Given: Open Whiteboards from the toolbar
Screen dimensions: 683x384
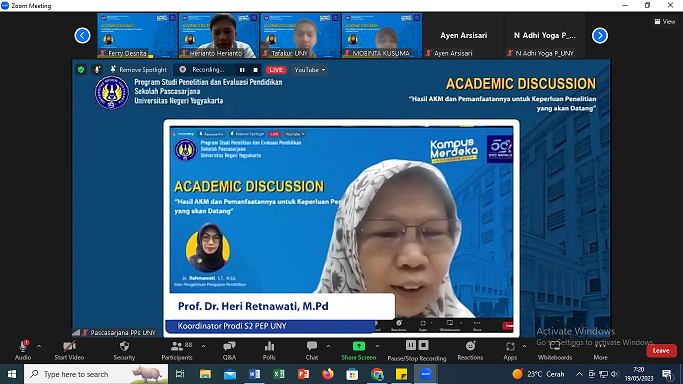Looking at the screenshot, I should click(555, 350).
